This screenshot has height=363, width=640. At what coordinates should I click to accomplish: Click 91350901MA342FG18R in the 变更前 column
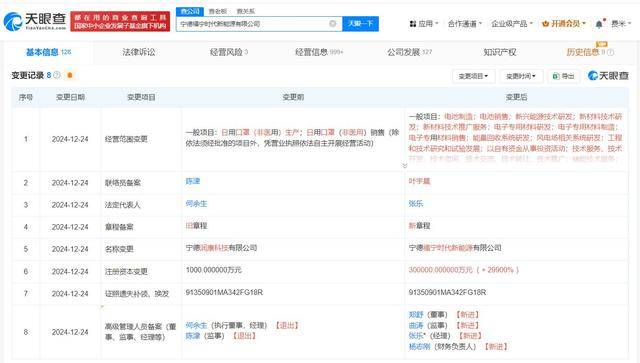click(x=224, y=292)
